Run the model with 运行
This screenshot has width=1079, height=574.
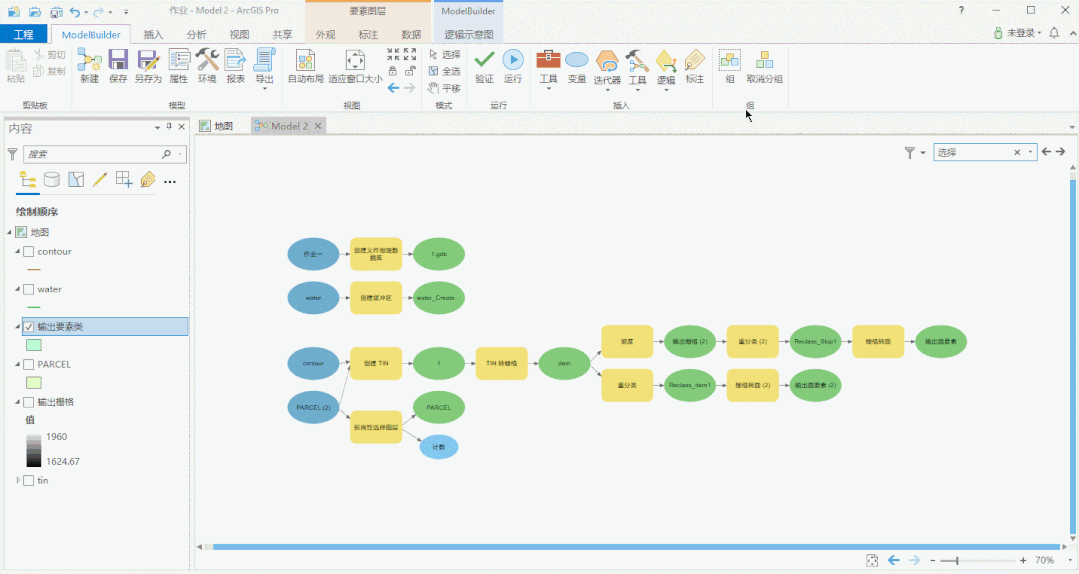(x=513, y=66)
